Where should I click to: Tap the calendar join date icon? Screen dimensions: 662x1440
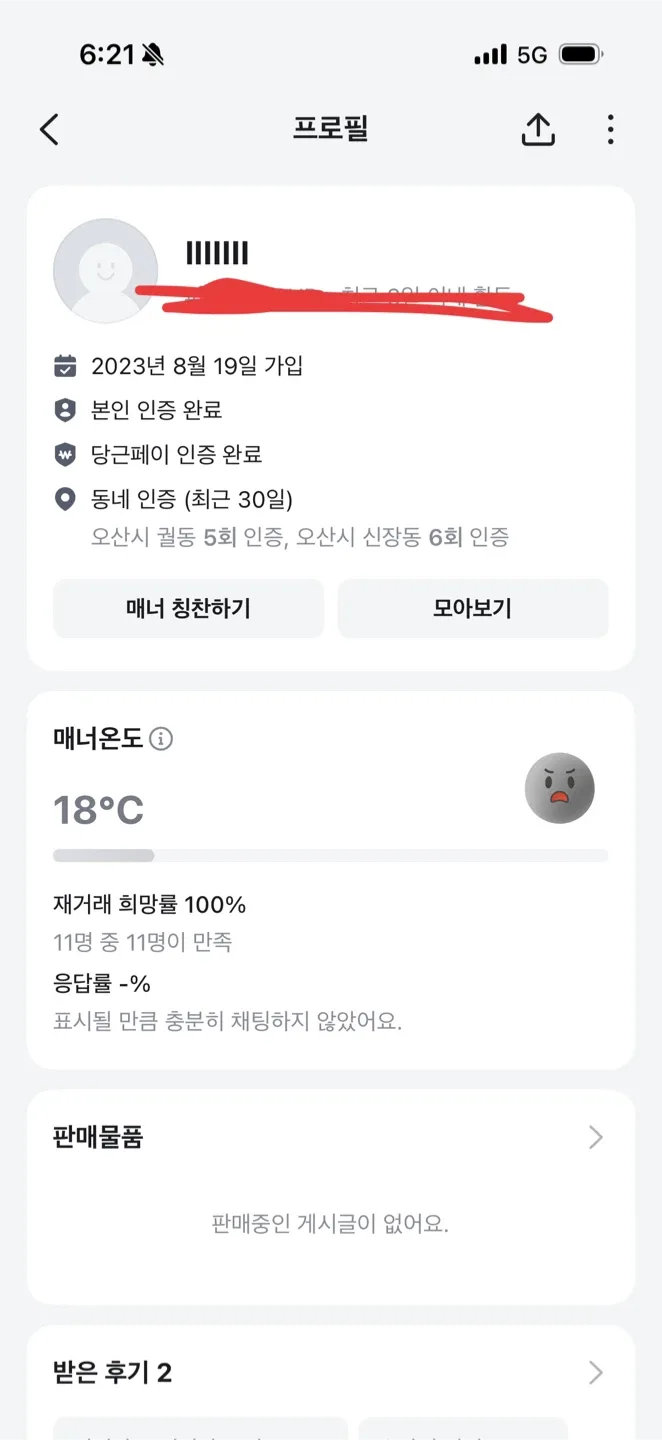coord(65,366)
